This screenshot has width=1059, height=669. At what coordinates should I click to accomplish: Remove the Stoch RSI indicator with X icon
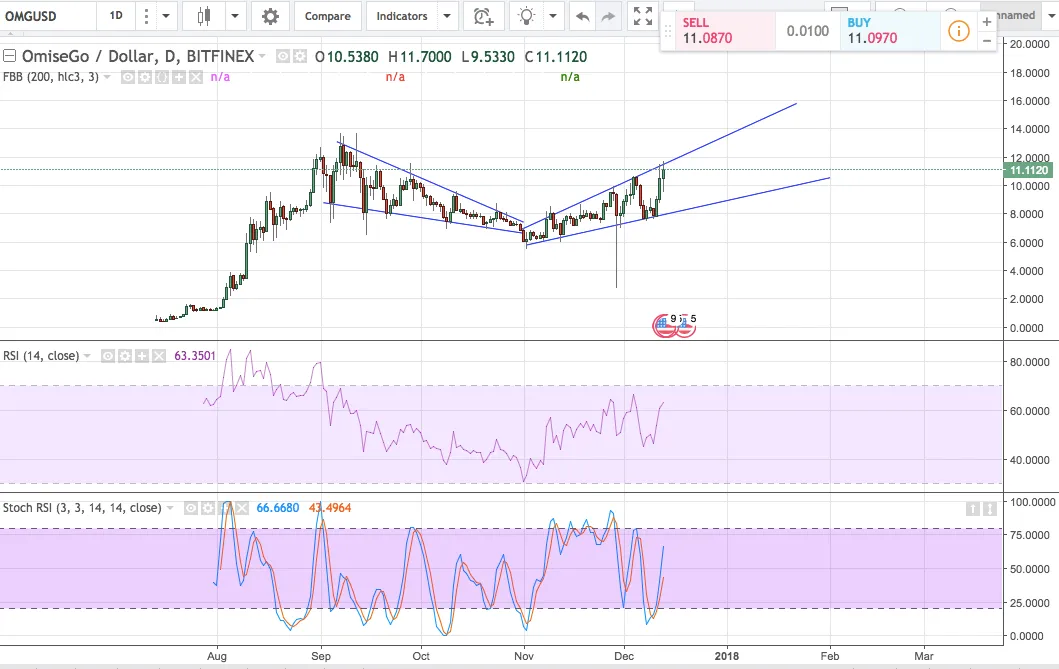pos(242,508)
